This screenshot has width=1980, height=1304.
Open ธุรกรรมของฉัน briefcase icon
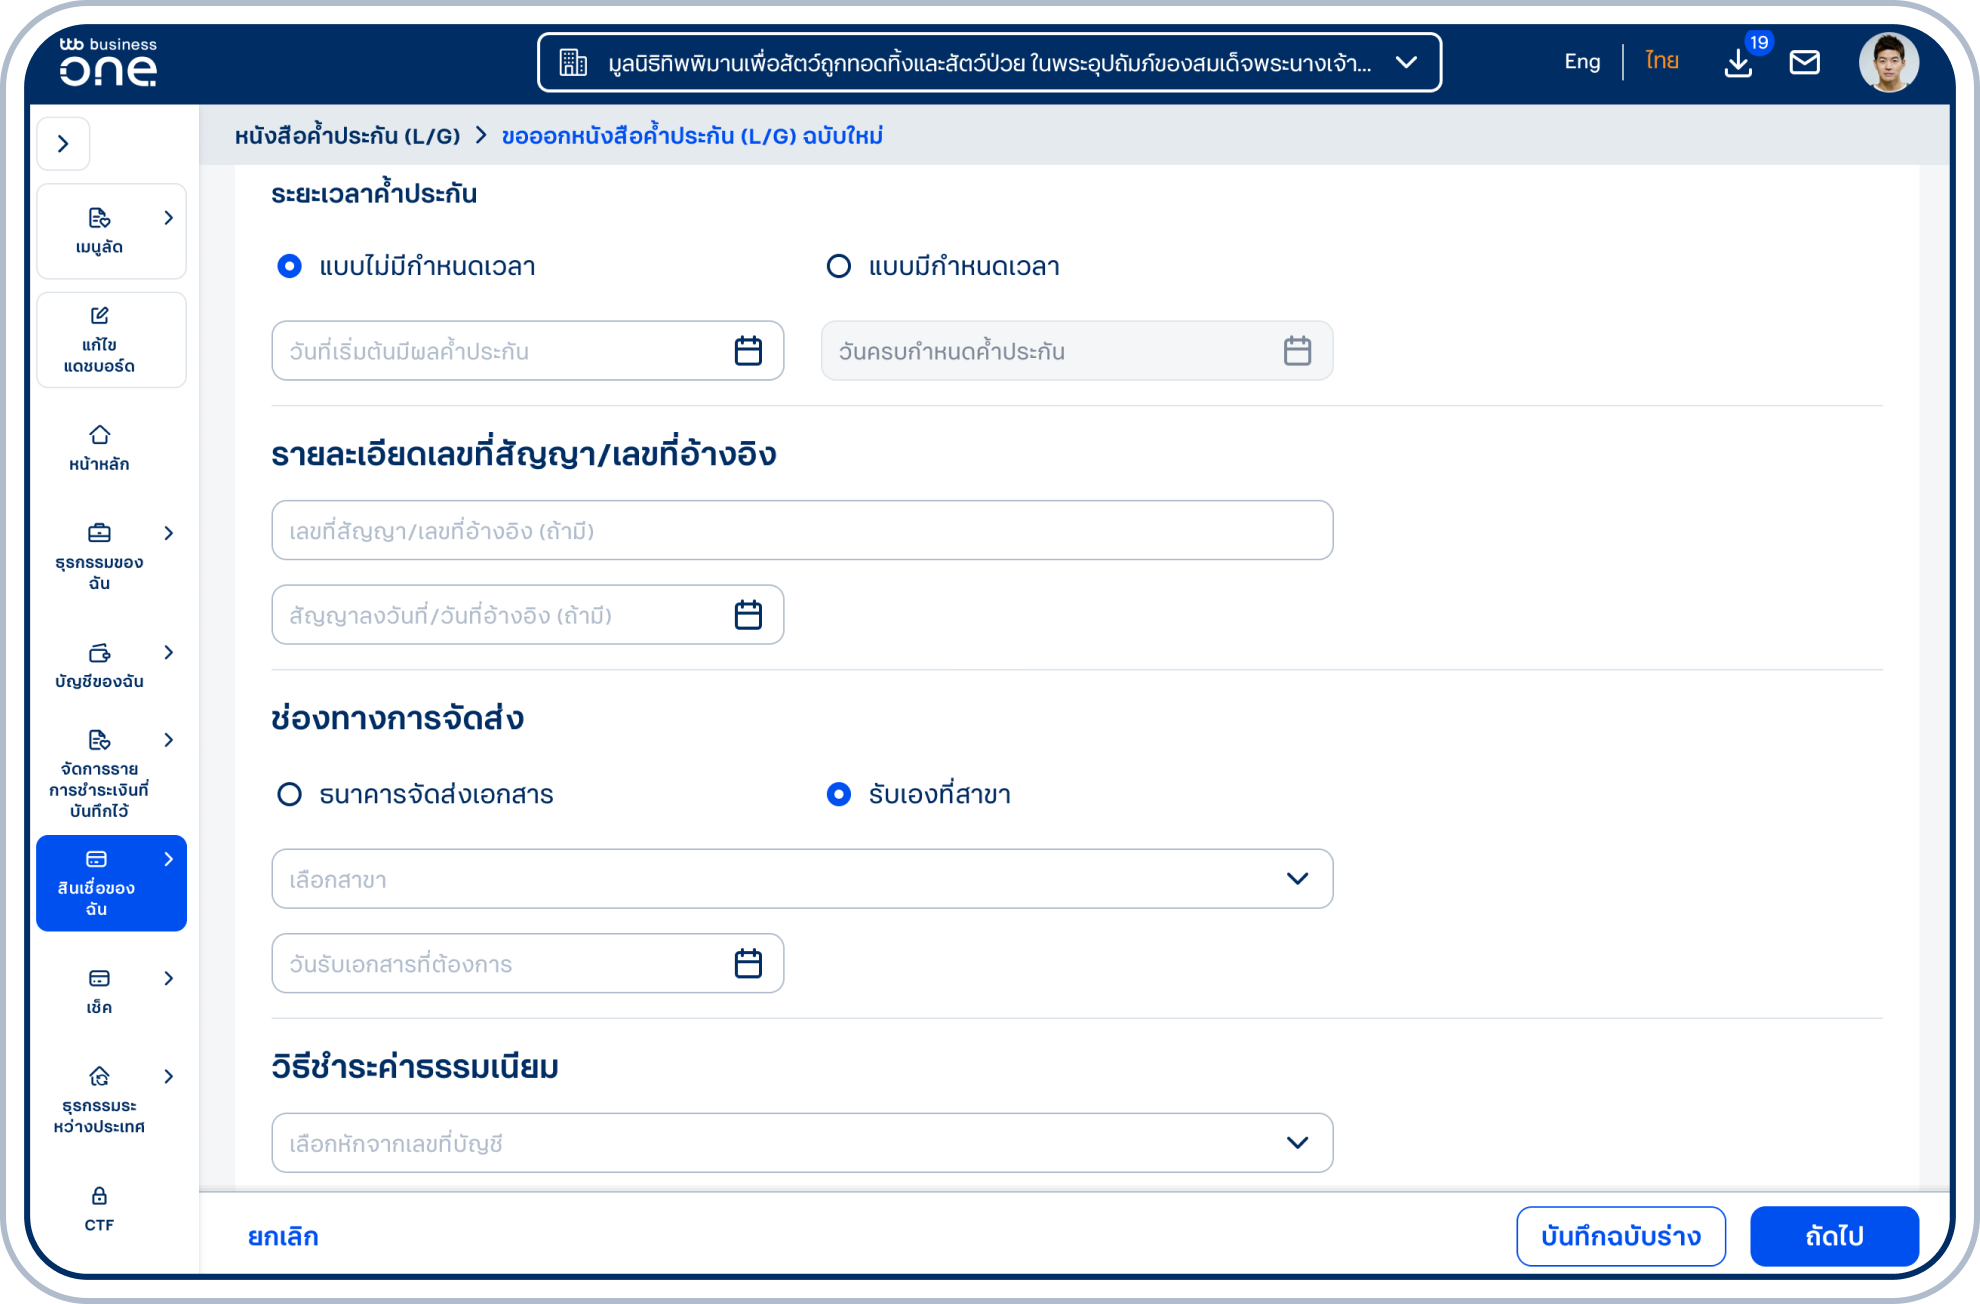pos(99,533)
